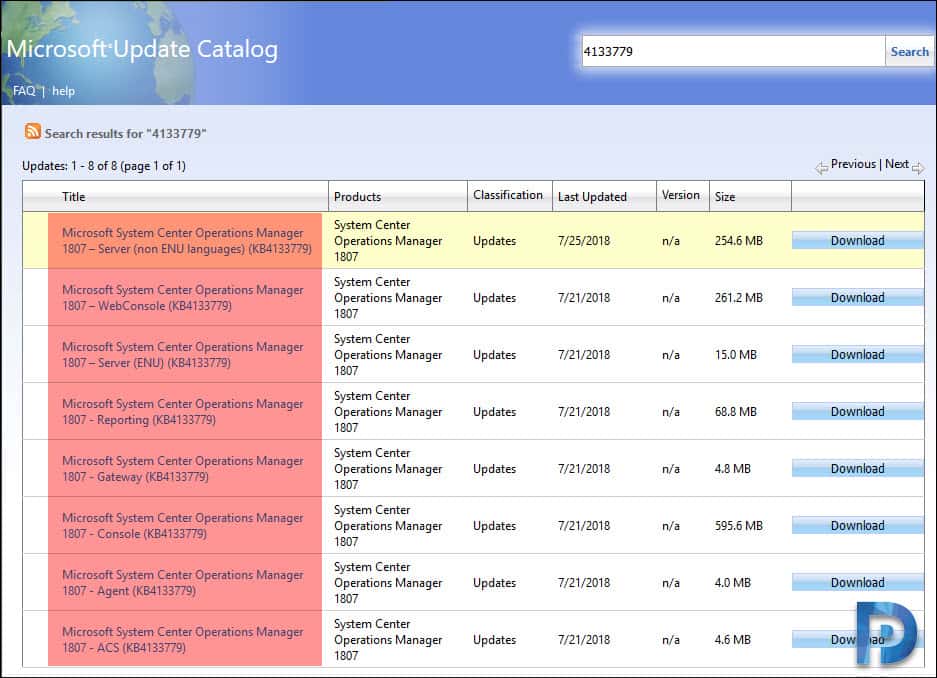
Task: Click the search box containing 4133779
Action: pos(733,51)
